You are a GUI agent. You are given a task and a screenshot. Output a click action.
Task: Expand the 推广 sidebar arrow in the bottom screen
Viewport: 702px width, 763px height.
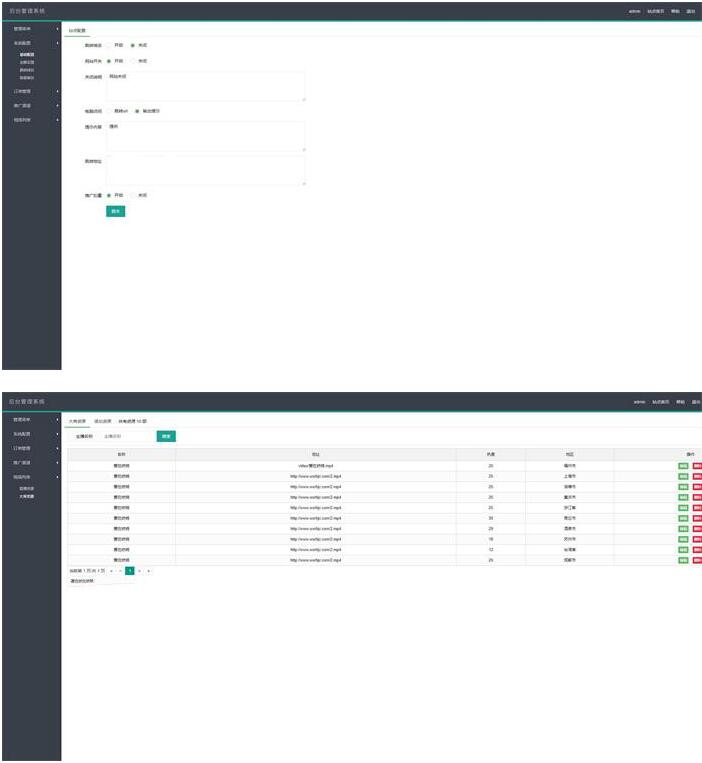57,463
